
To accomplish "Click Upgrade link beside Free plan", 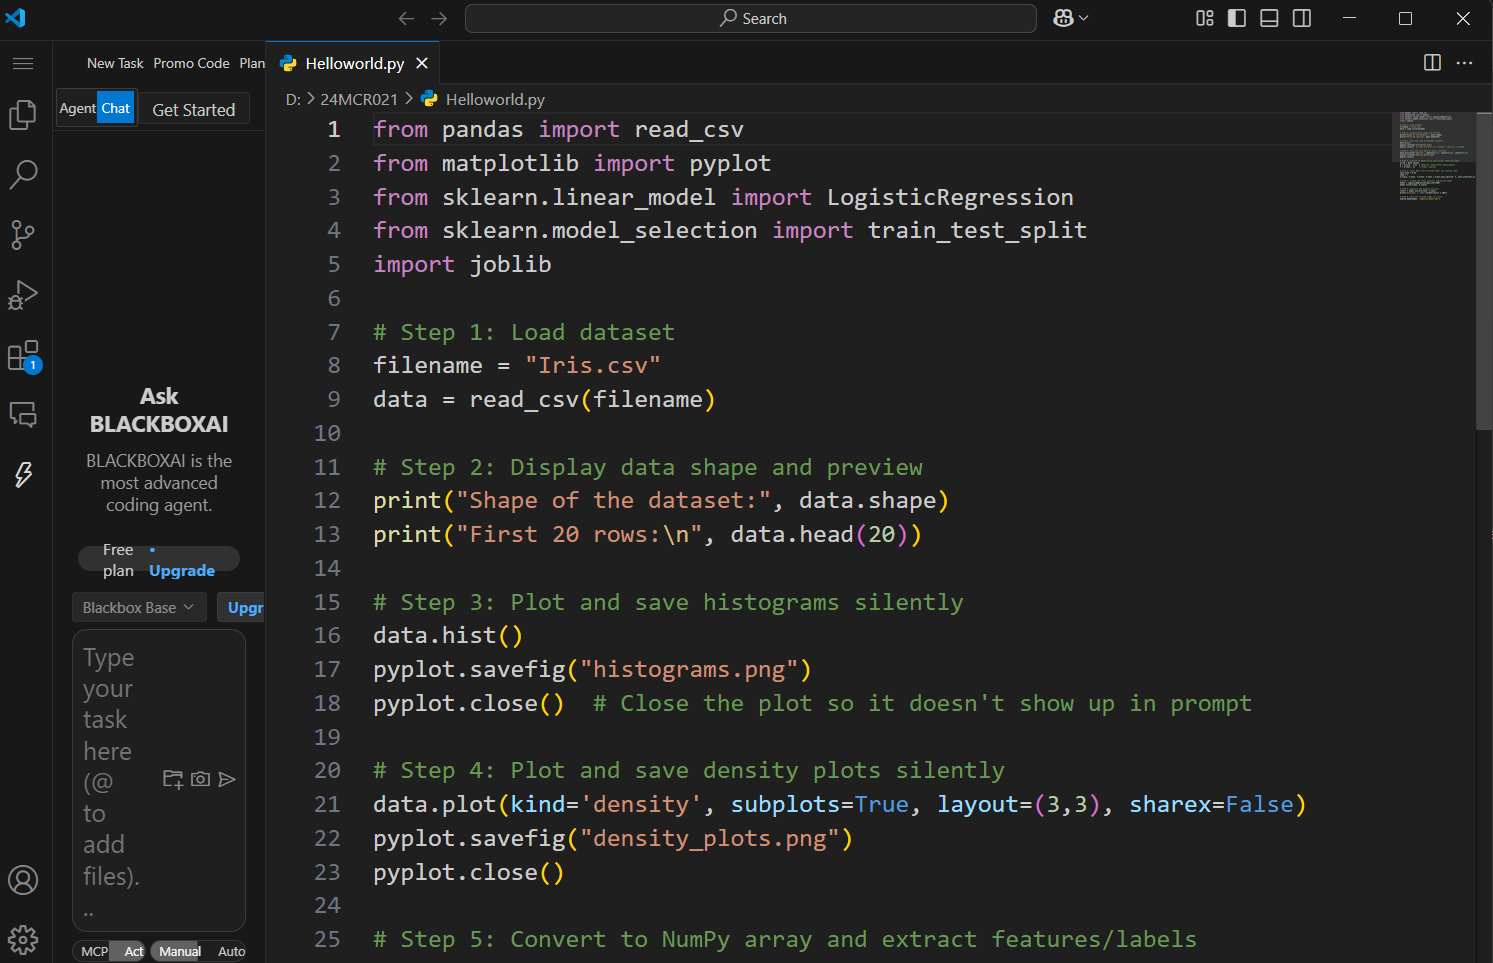I will 182,570.
